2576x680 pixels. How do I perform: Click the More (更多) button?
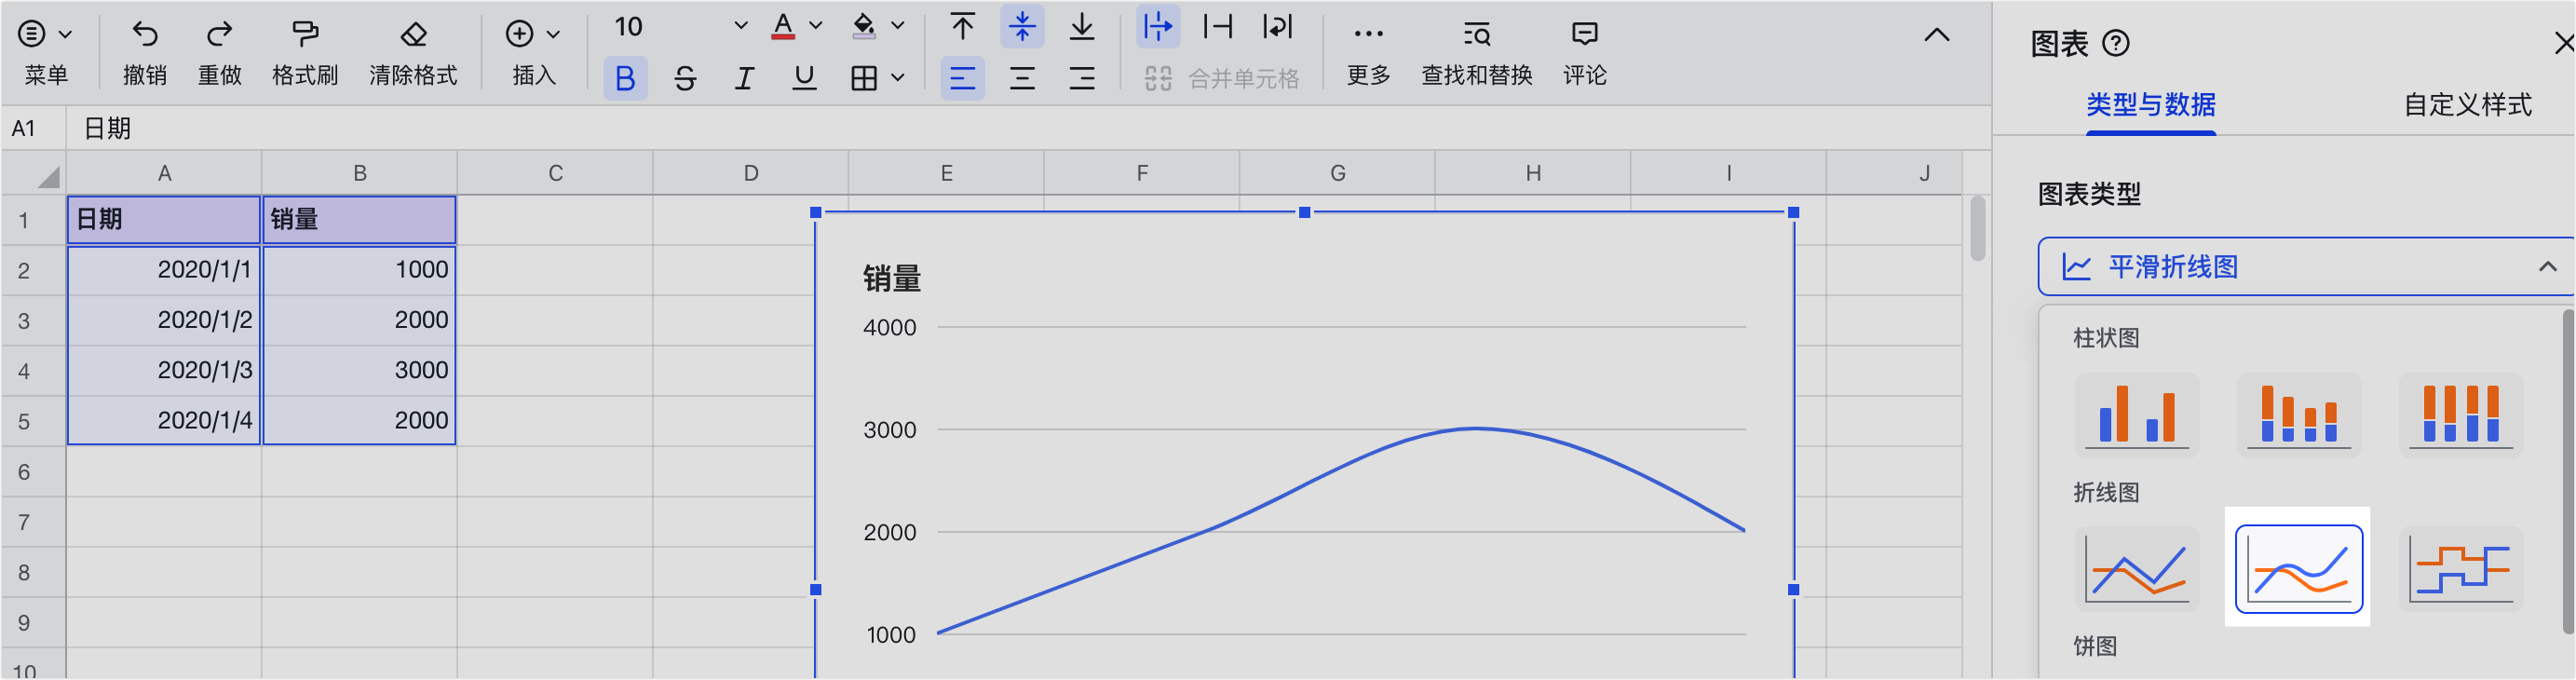pyautogui.click(x=1368, y=36)
